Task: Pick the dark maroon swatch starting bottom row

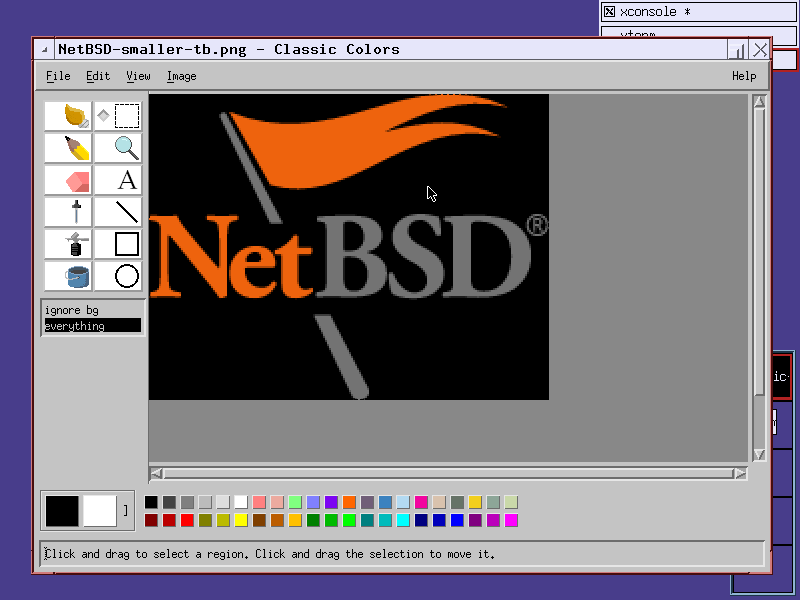Action: click(151, 520)
